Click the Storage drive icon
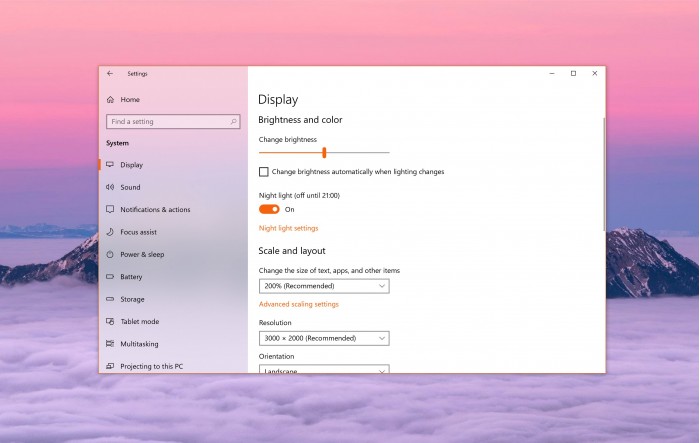The height and width of the screenshot is (443, 700). tap(110, 299)
